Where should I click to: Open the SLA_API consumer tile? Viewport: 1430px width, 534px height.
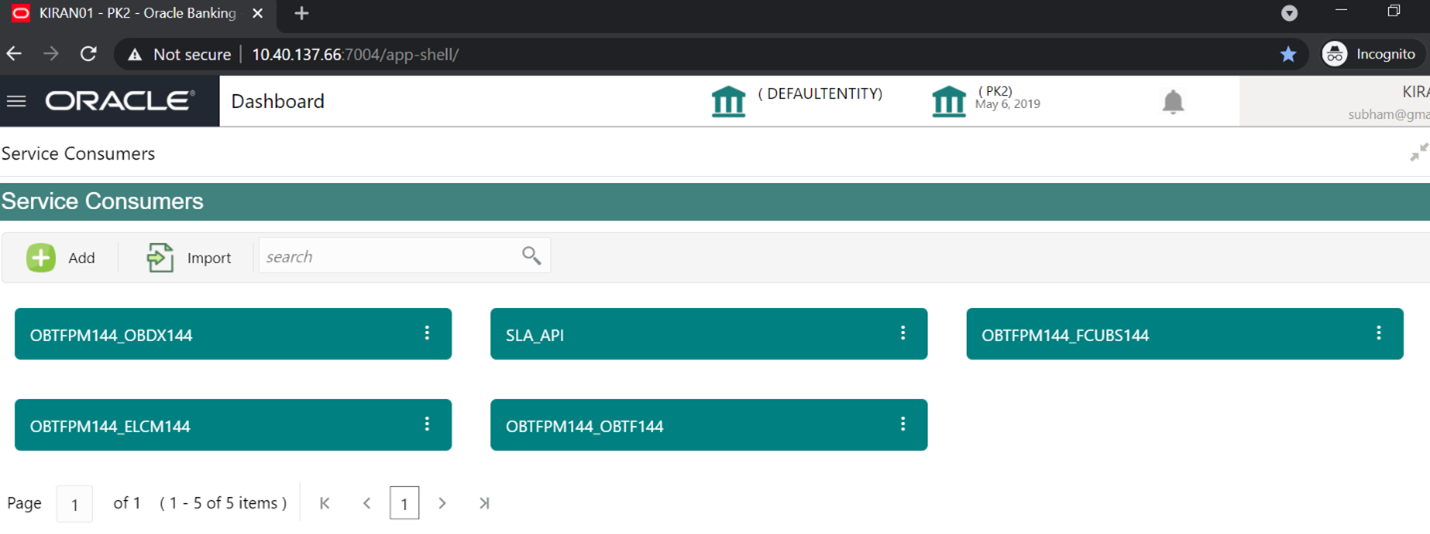click(x=709, y=334)
